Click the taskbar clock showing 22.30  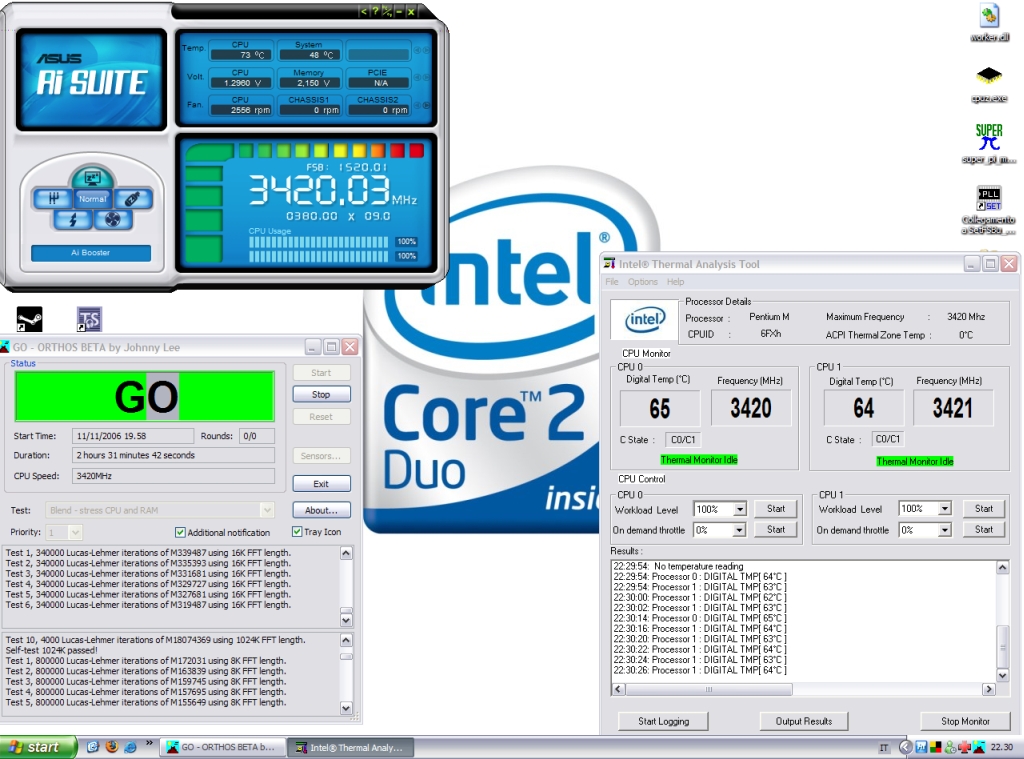tap(1001, 747)
